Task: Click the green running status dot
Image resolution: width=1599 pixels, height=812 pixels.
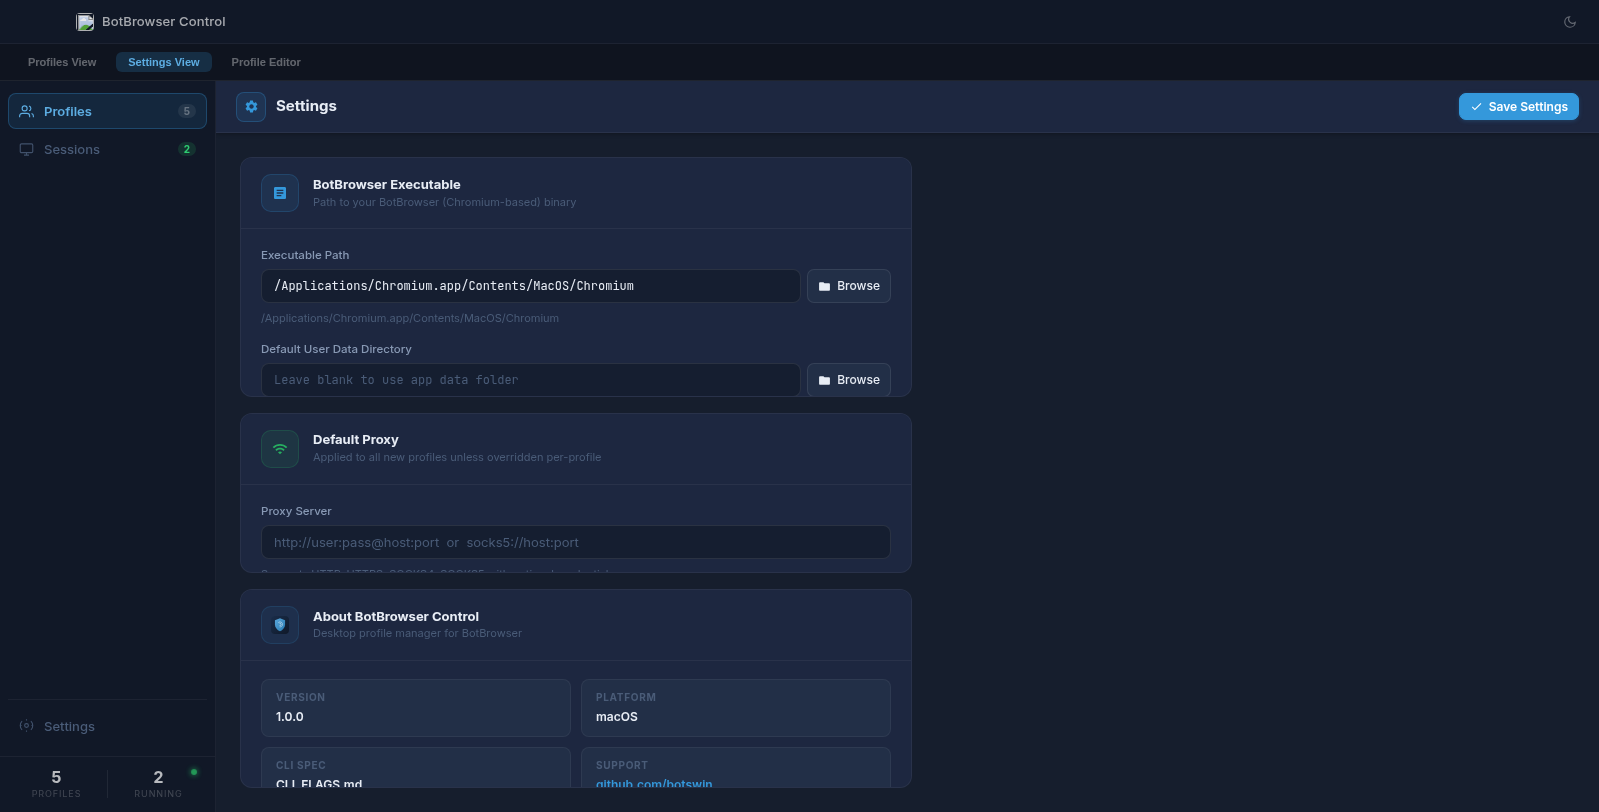Action: 194,772
